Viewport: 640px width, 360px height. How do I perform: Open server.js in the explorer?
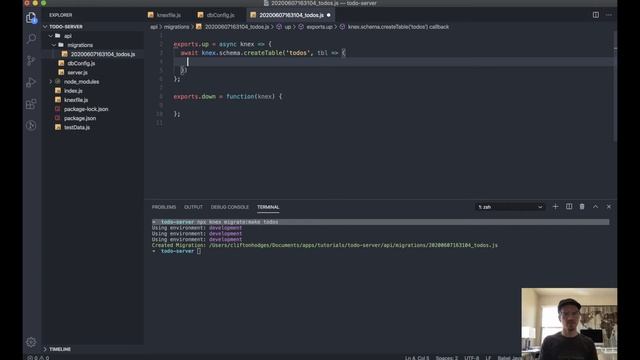(x=78, y=72)
